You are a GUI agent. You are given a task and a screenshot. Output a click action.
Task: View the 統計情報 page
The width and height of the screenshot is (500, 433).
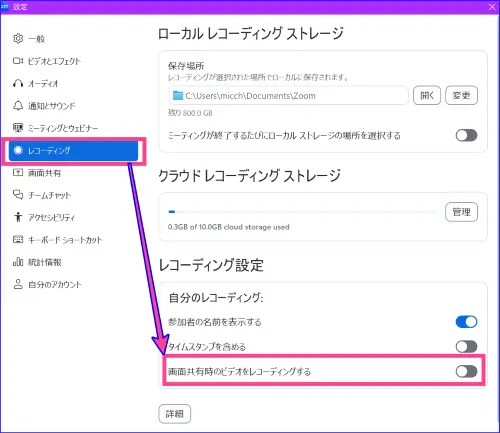pos(73,262)
